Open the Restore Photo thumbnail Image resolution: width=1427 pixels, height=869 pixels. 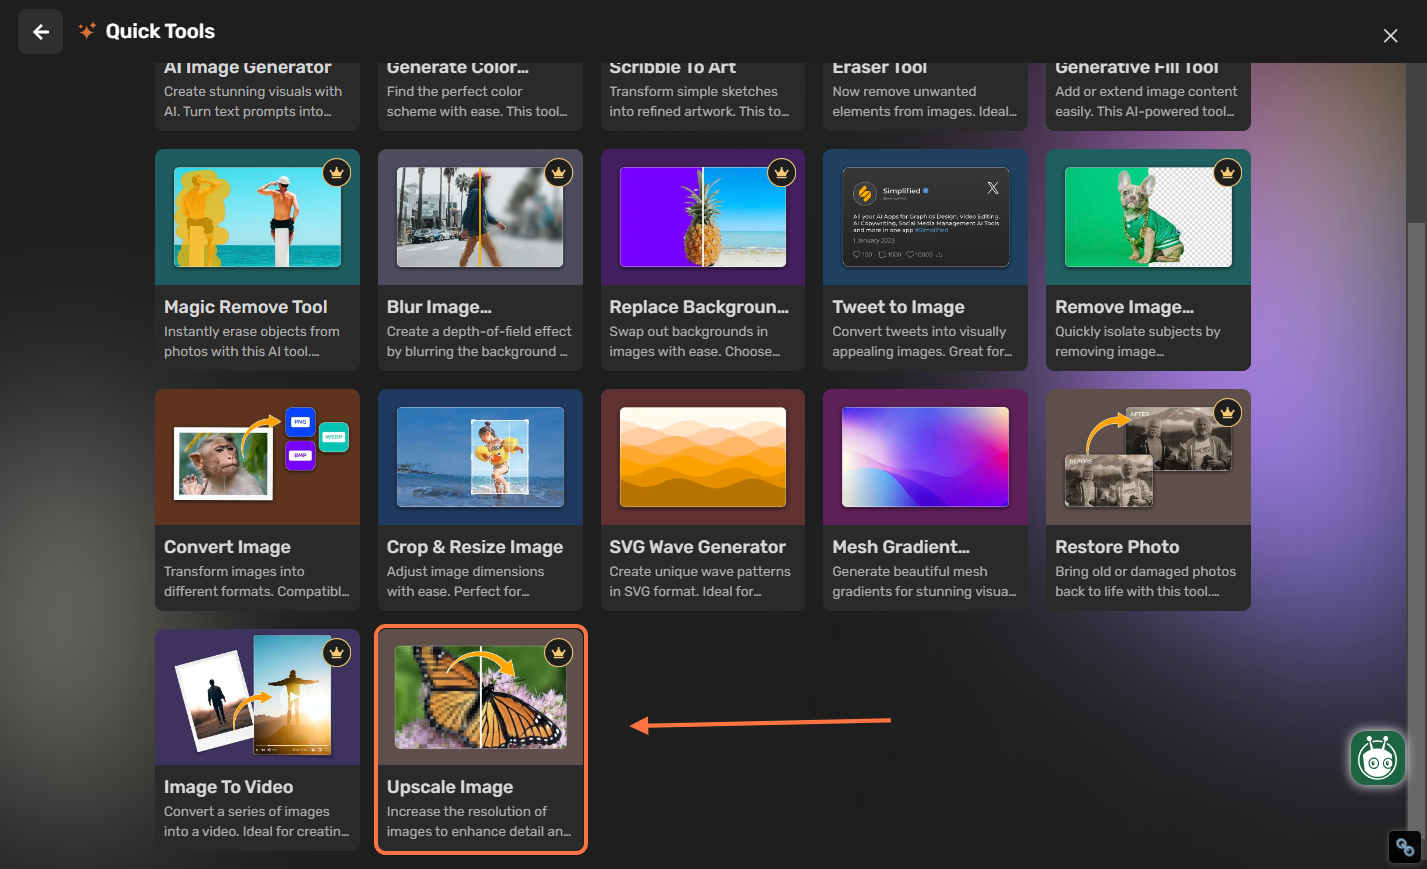click(x=1148, y=457)
